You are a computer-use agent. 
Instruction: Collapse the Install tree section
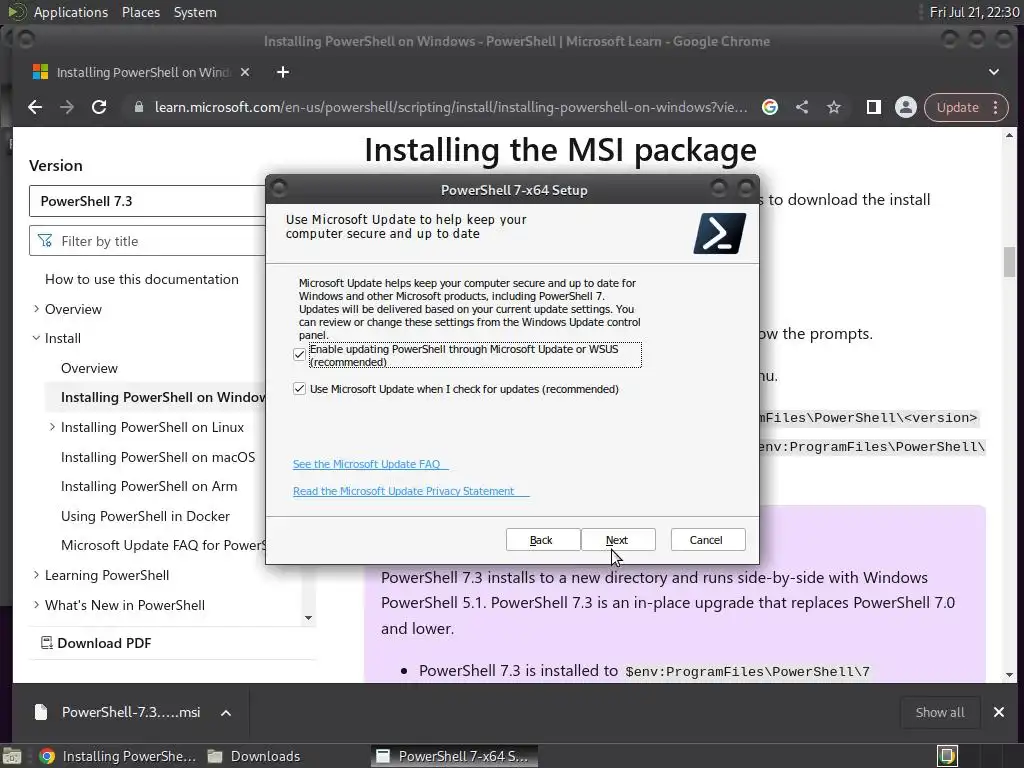click(36, 338)
